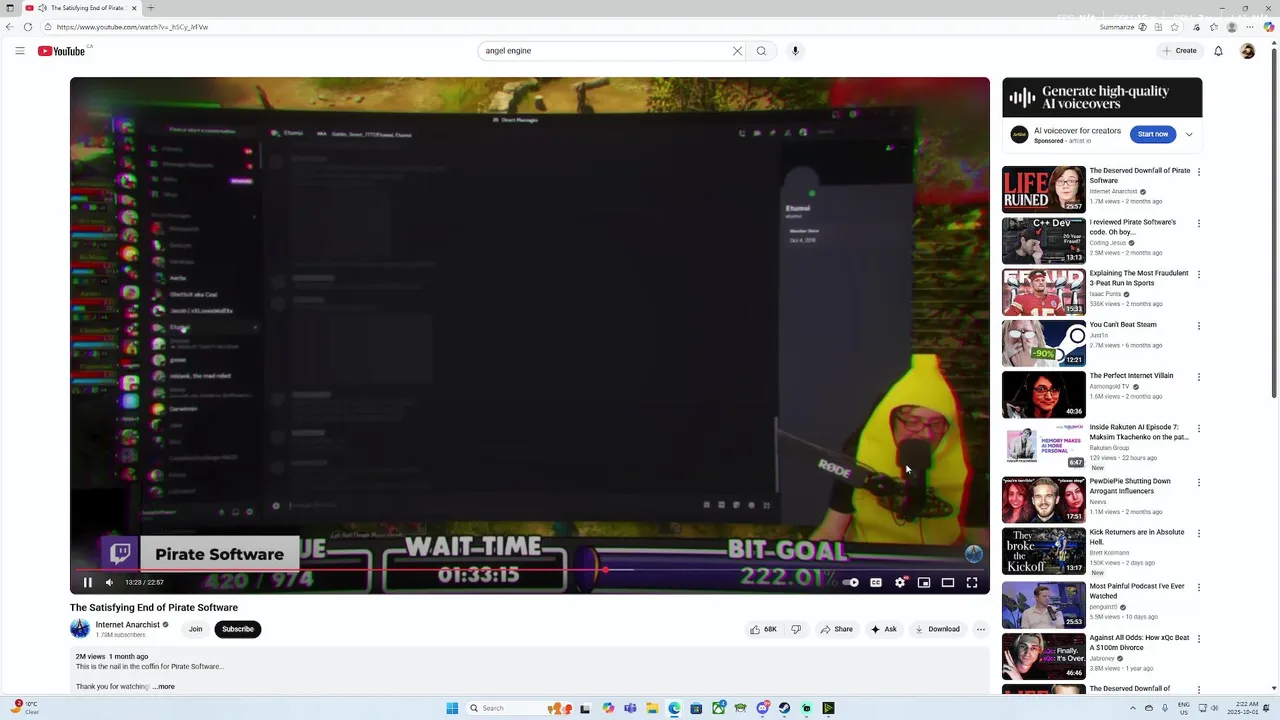This screenshot has height=720, width=1280.
Task: Open YouTube notifications bell
Action: pos(1218,51)
